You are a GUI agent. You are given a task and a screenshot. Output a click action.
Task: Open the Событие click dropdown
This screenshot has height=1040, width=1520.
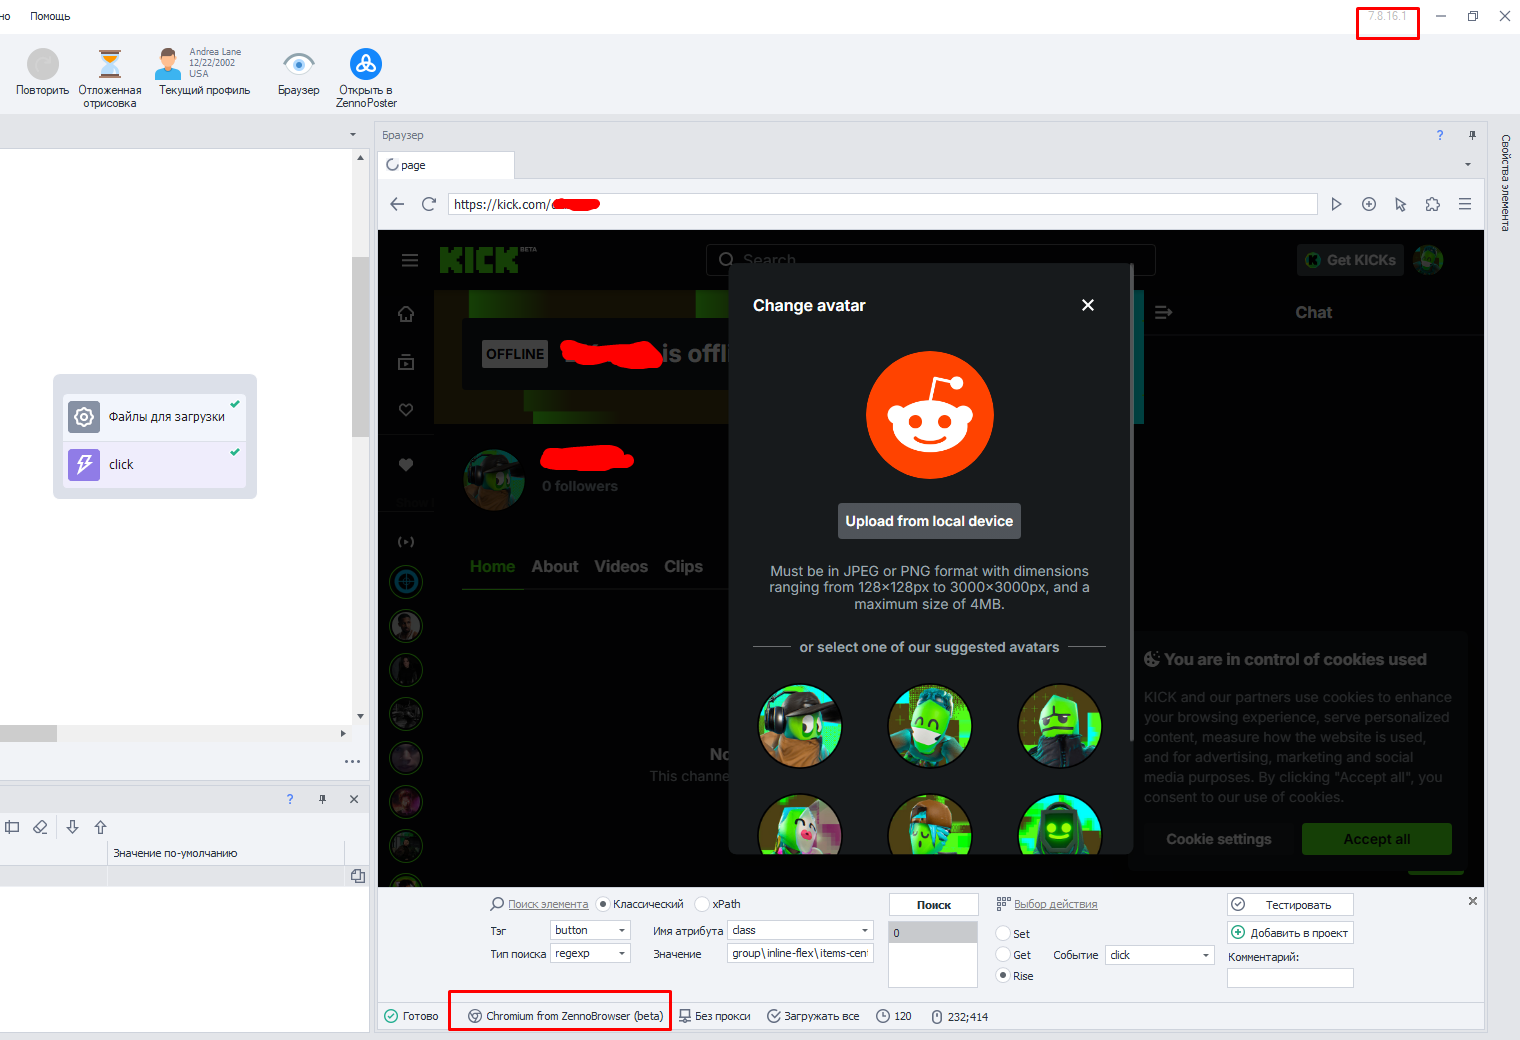tap(1159, 955)
